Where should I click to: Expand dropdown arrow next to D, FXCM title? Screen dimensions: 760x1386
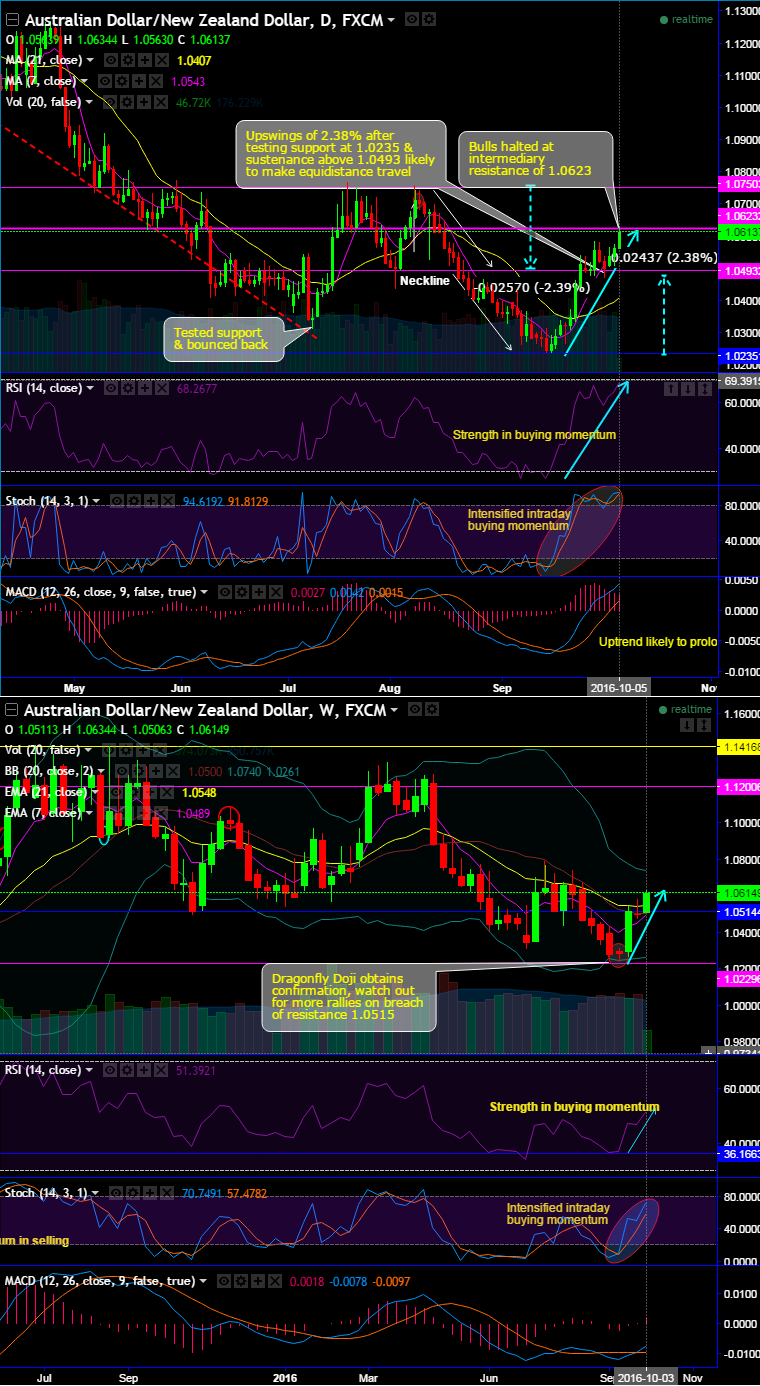tap(391, 20)
